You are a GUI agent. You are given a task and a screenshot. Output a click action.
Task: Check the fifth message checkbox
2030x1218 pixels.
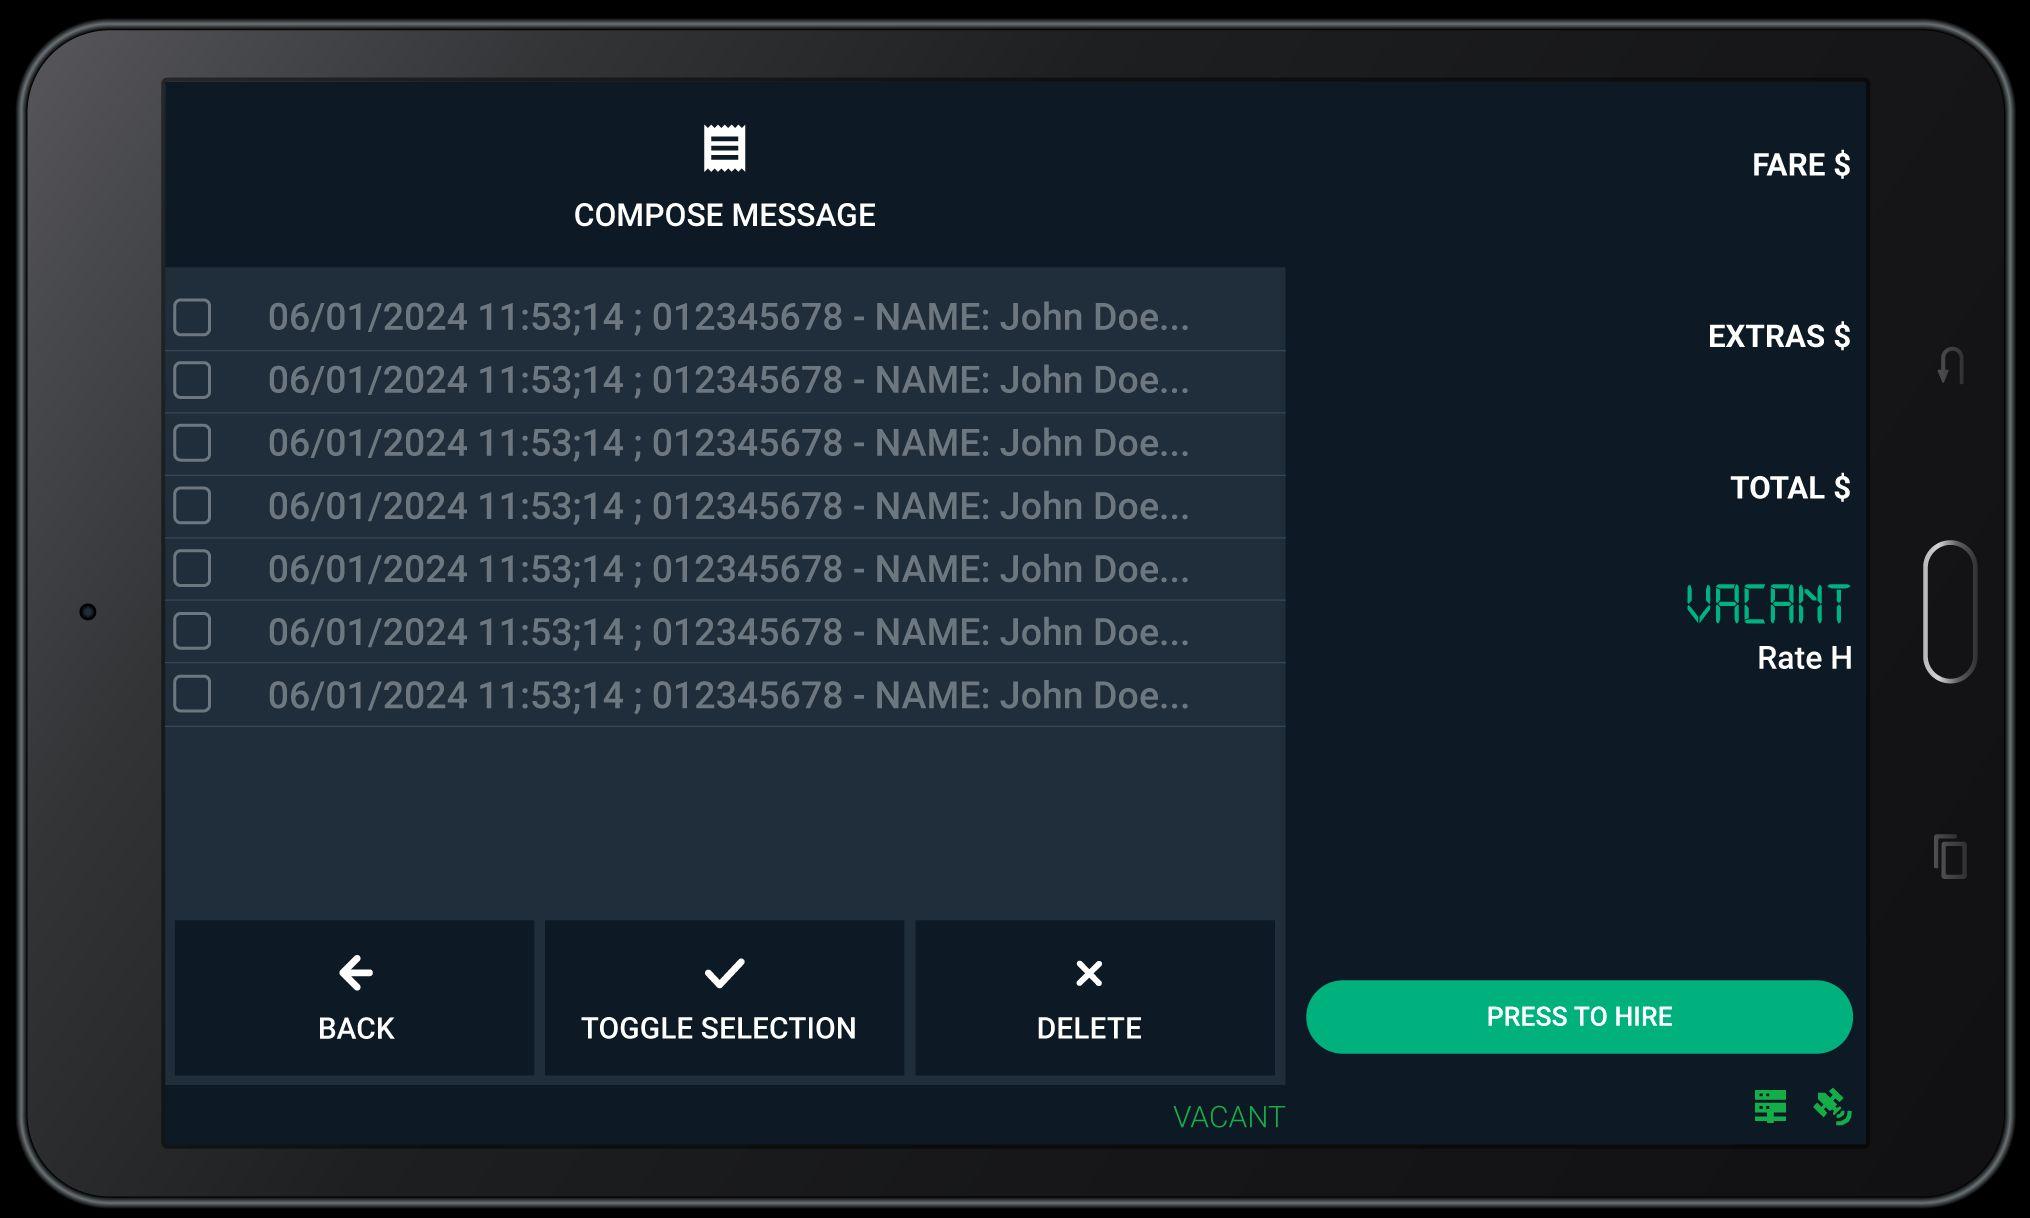tap(192, 568)
